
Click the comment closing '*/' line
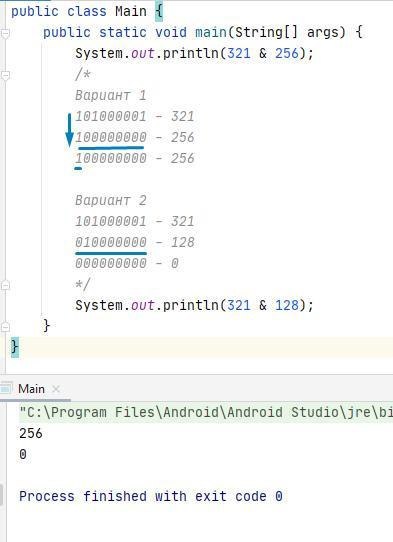(83, 284)
